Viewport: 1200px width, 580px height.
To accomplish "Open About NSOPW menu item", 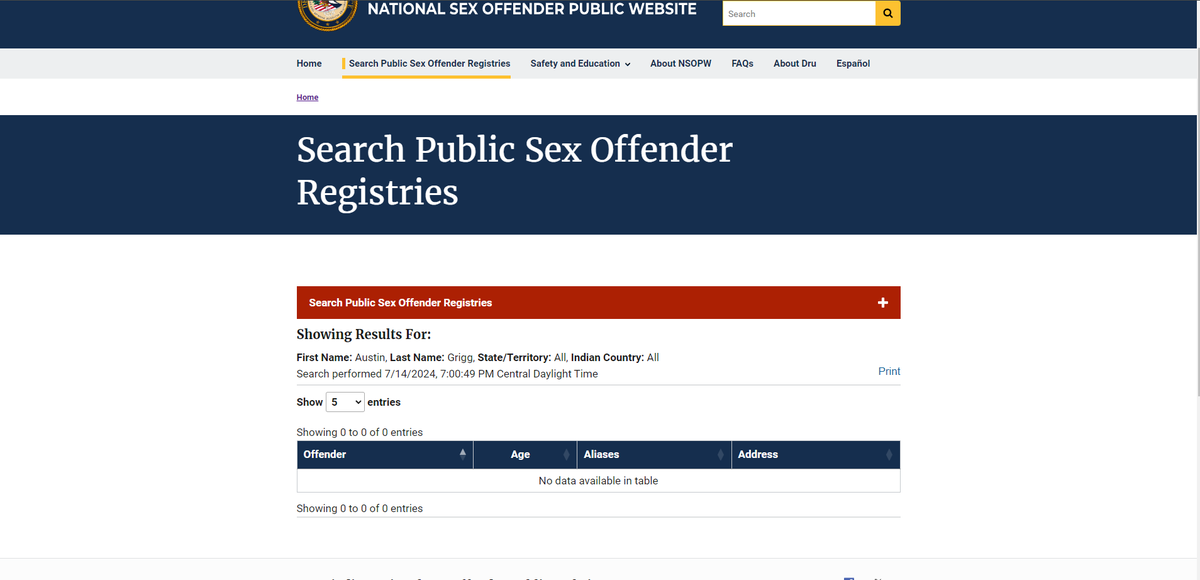I will [681, 64].
